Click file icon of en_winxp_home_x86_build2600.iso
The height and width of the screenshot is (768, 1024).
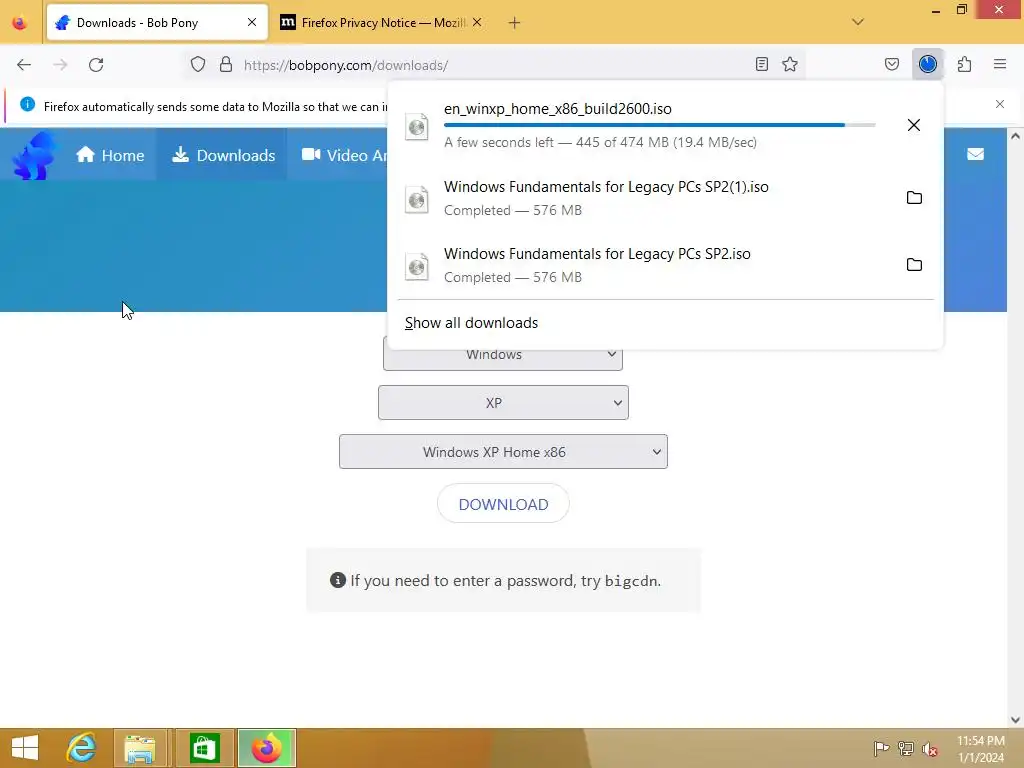coord(417,126)
